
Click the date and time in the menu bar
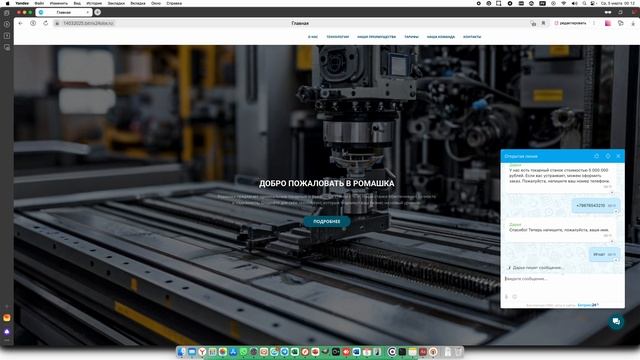point(618,3)
